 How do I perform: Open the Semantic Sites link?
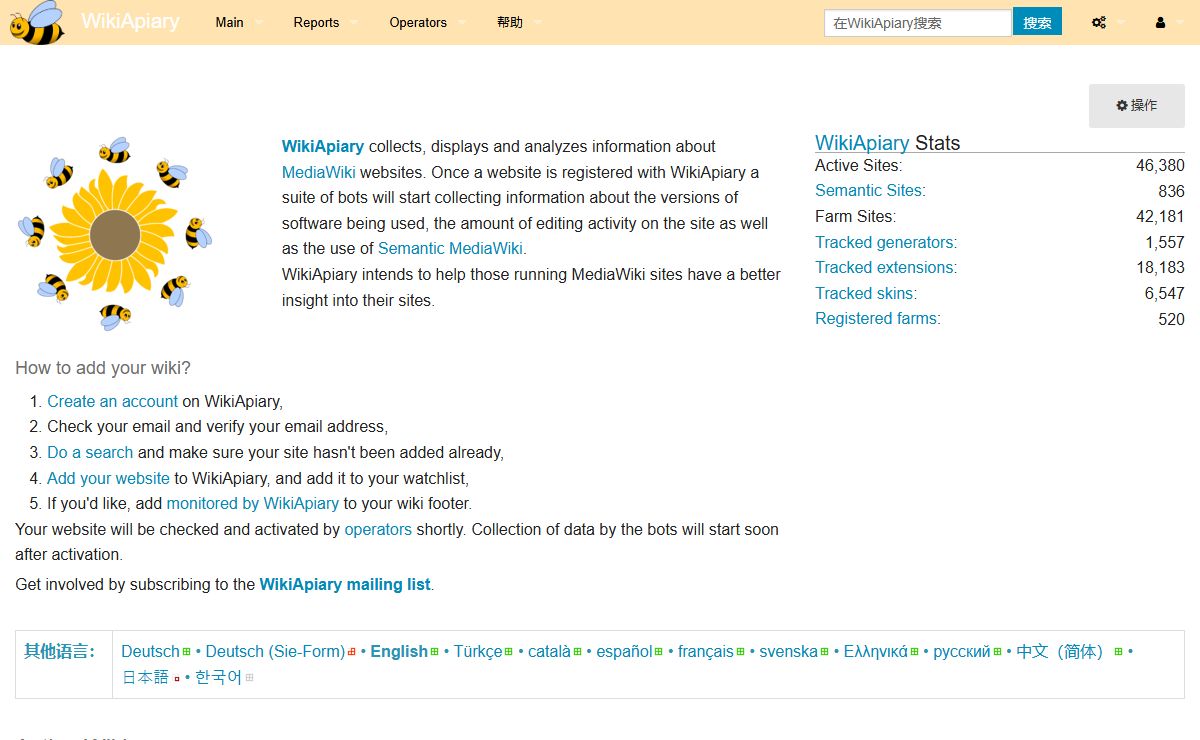tap(869, 190)
